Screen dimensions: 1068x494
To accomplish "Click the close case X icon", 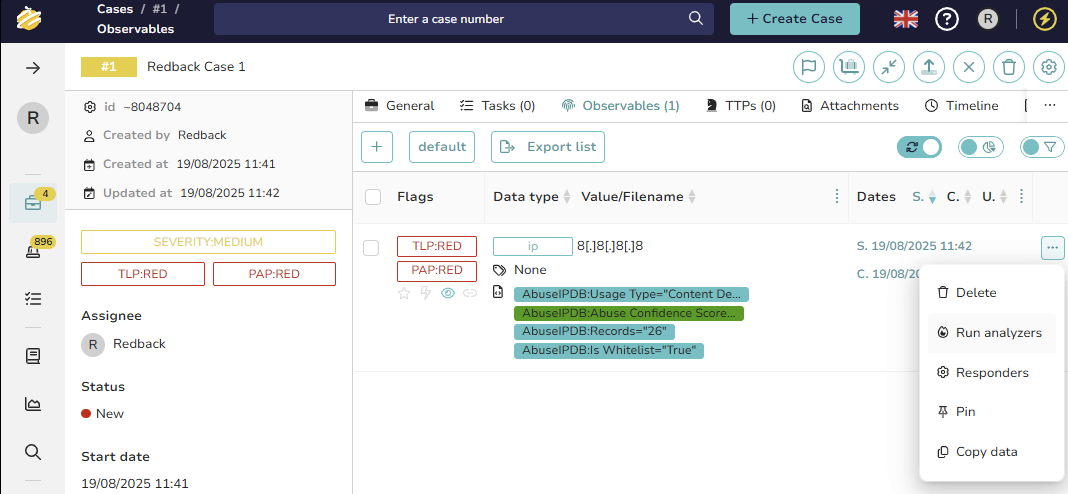I will (969, 67).
